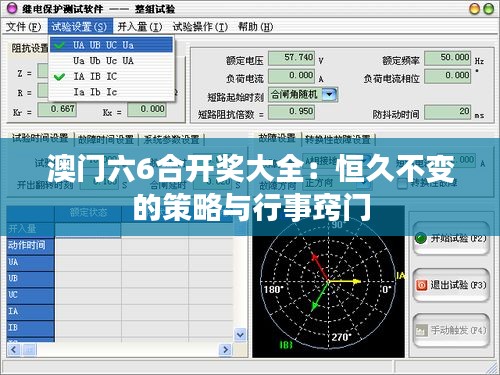The image size is (500, 375).
Task: Expand the 合闸角随机 dropdown
Action: [330, 95]
